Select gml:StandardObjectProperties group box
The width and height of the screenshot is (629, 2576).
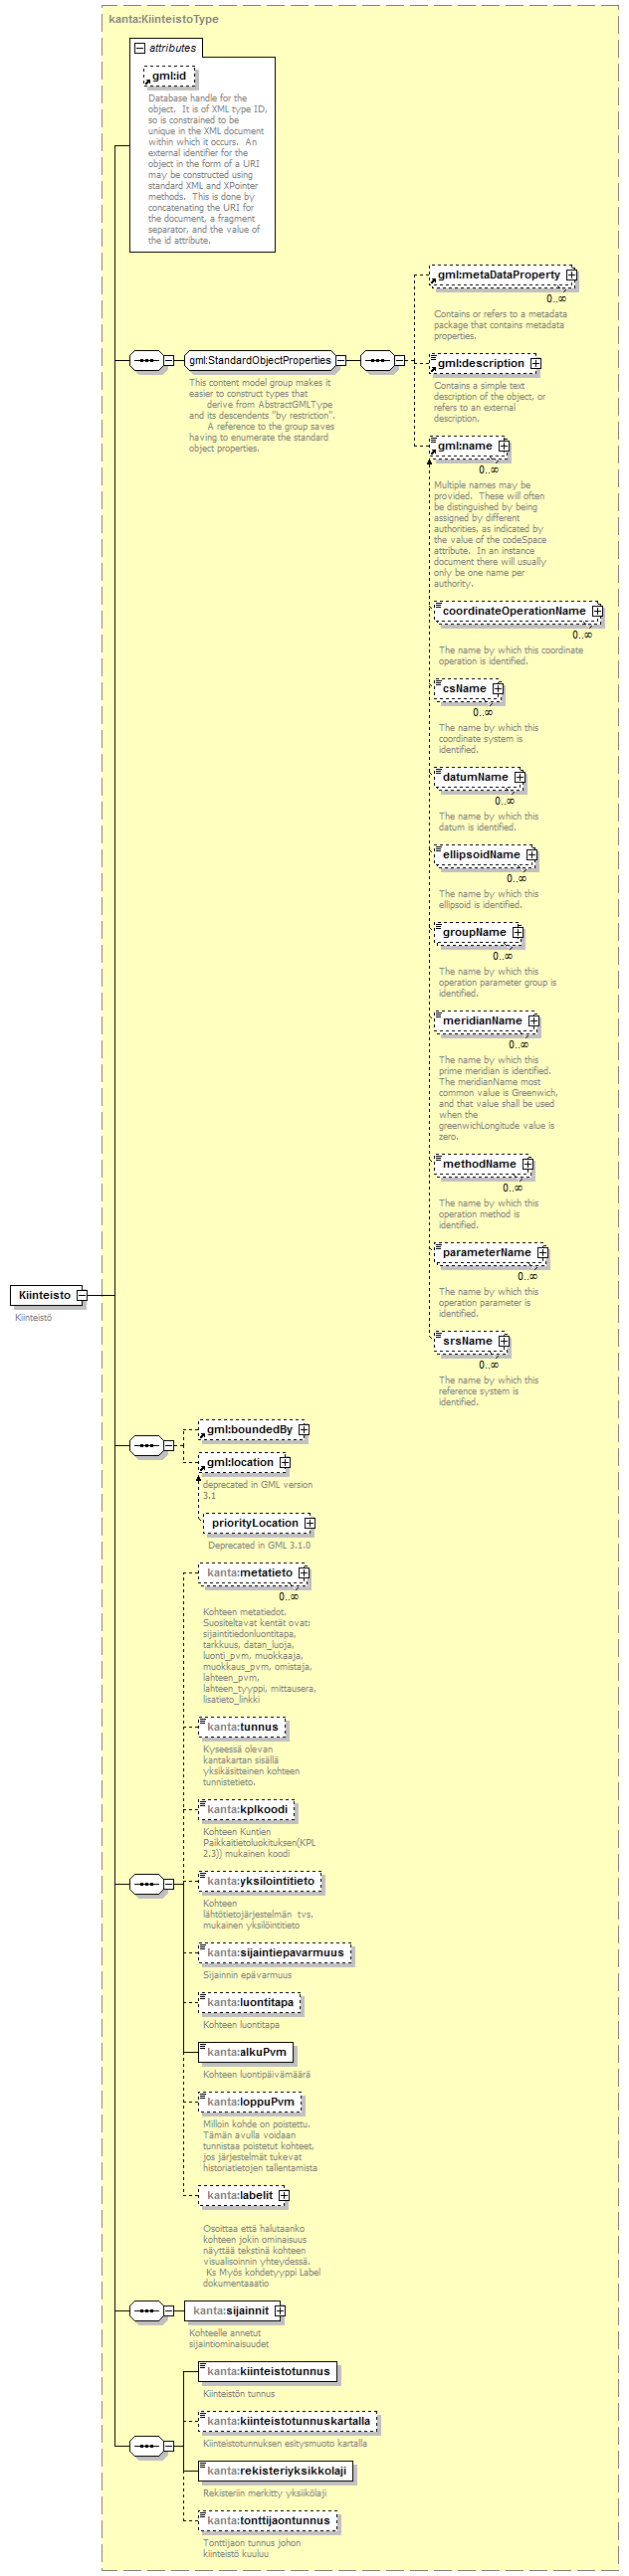(260, 360)
